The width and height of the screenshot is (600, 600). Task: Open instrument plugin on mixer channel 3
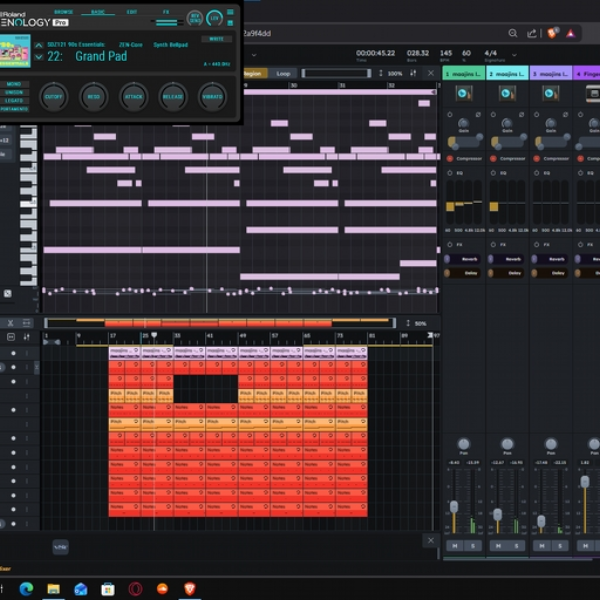pos(550,93)
